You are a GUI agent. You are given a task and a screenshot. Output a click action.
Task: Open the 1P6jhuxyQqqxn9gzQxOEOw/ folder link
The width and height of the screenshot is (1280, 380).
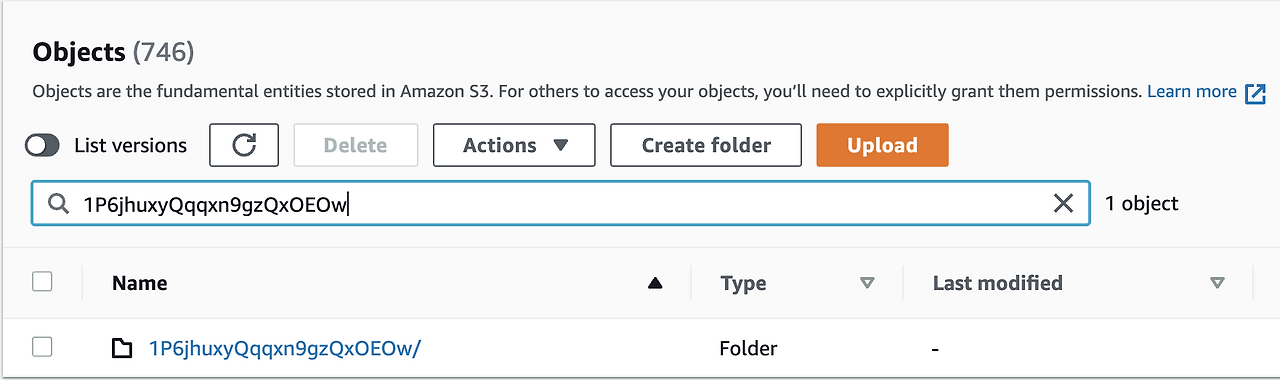(x=285, y=349)
